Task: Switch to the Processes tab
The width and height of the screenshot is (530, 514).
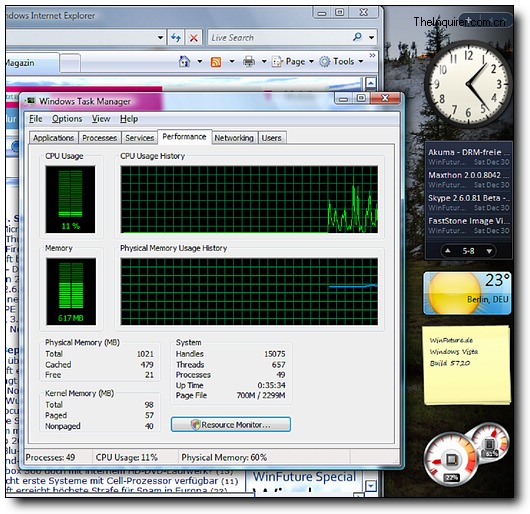Action: click(99, 138)
